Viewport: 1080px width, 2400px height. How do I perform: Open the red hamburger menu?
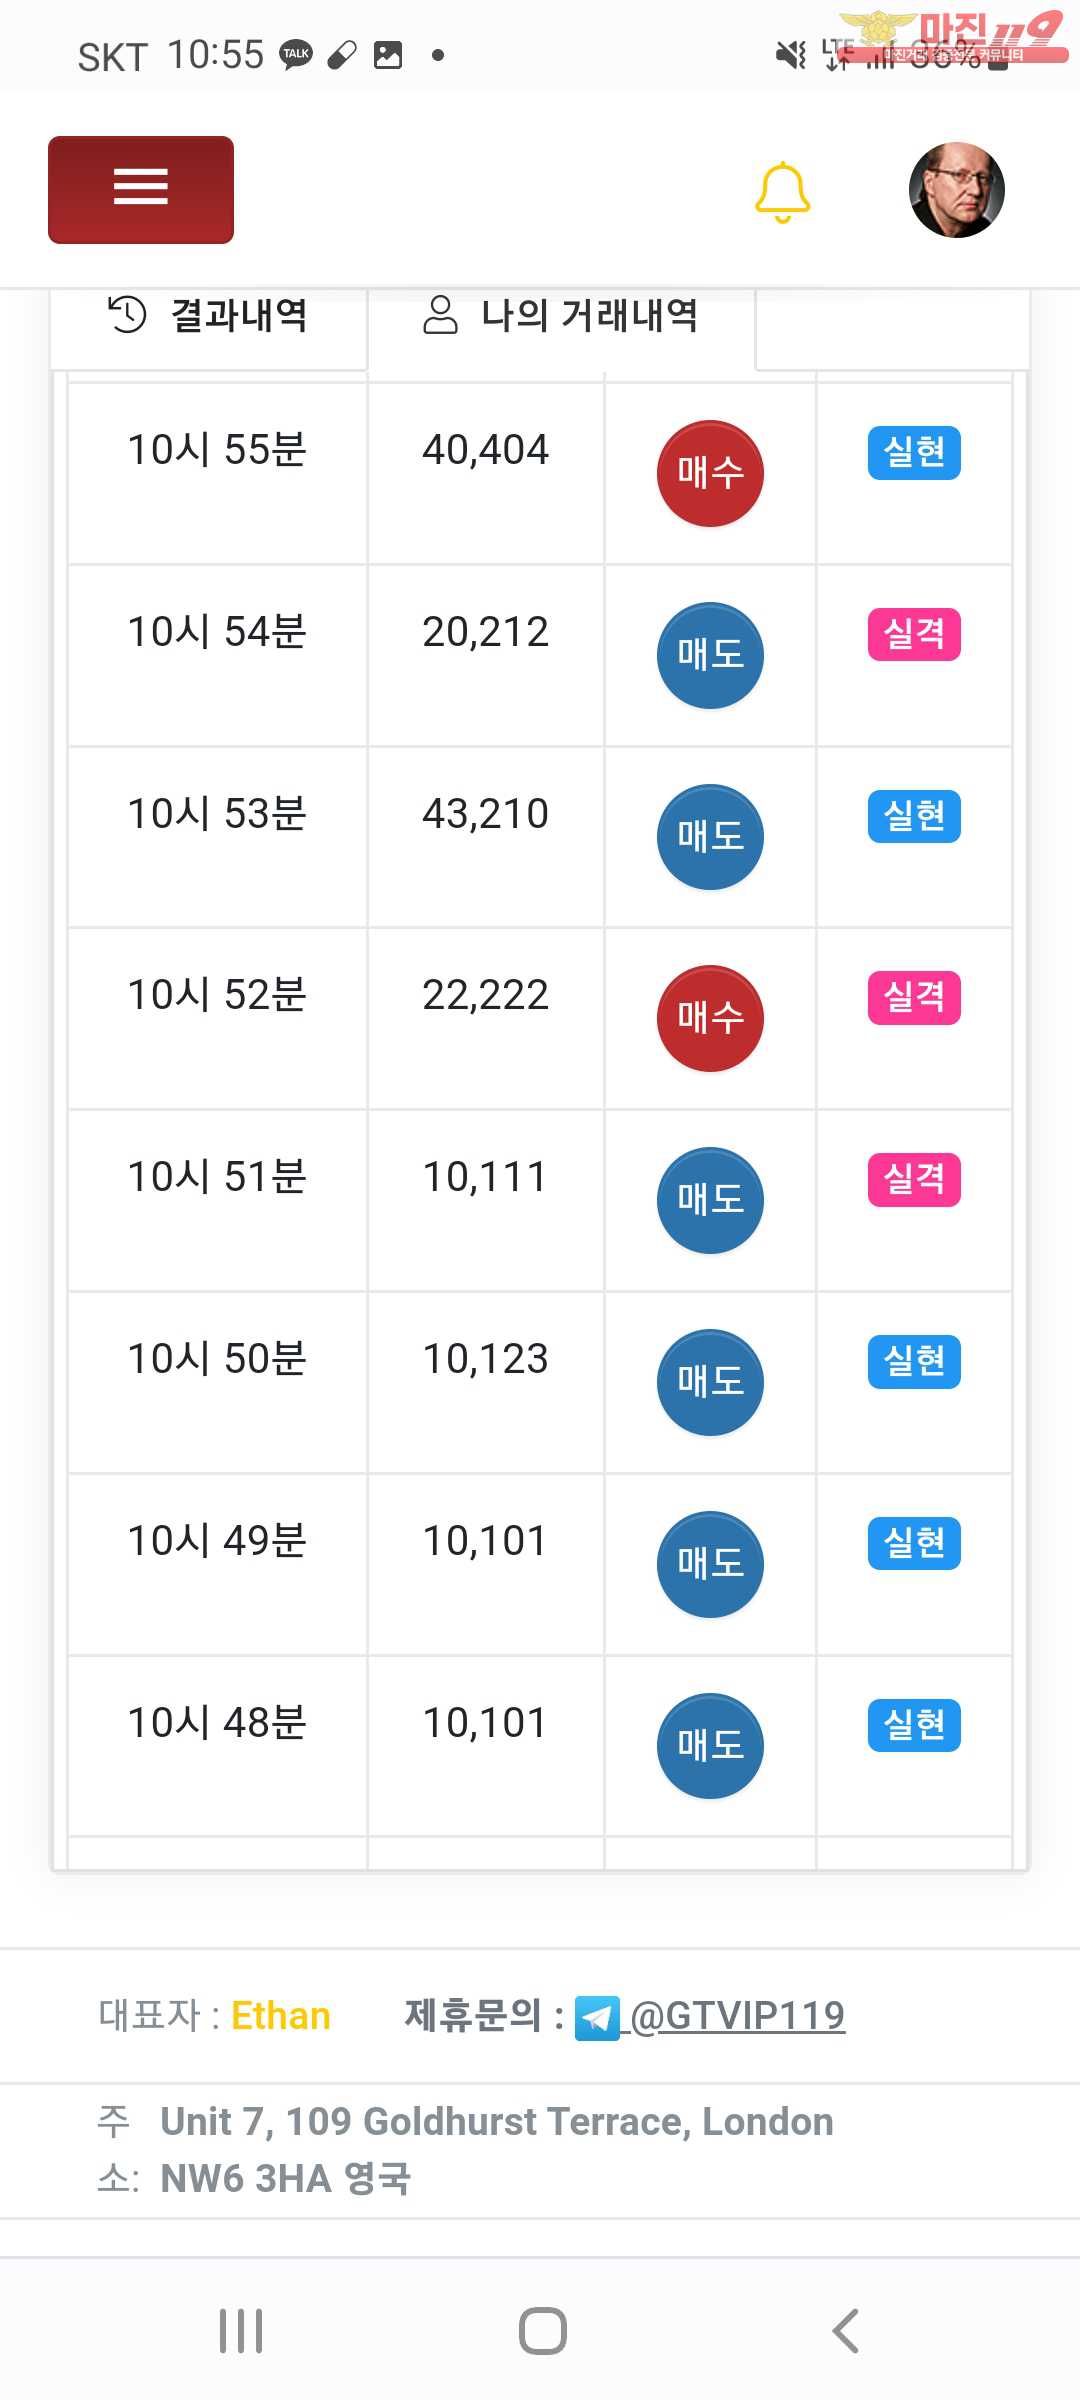point(141,189)
